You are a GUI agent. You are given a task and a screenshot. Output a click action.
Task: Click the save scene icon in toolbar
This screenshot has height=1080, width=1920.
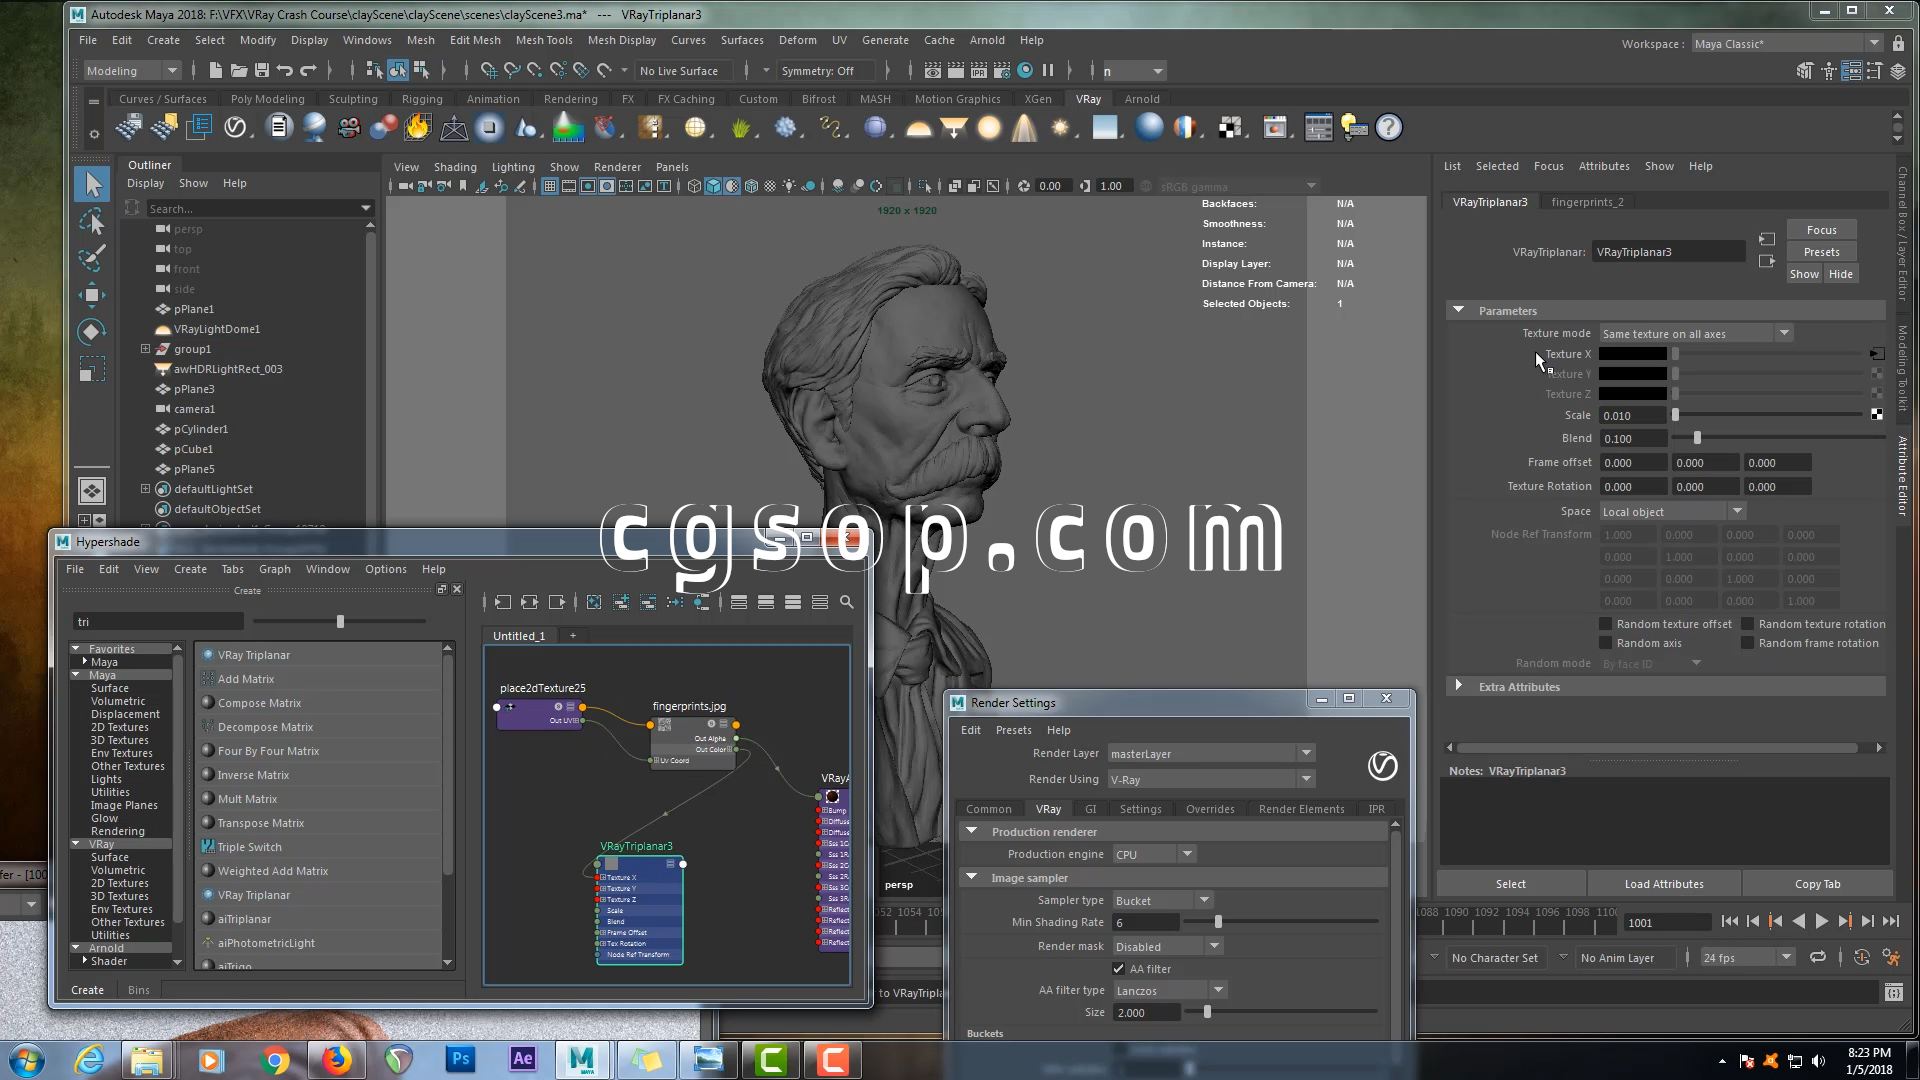(x=262, y=71)
